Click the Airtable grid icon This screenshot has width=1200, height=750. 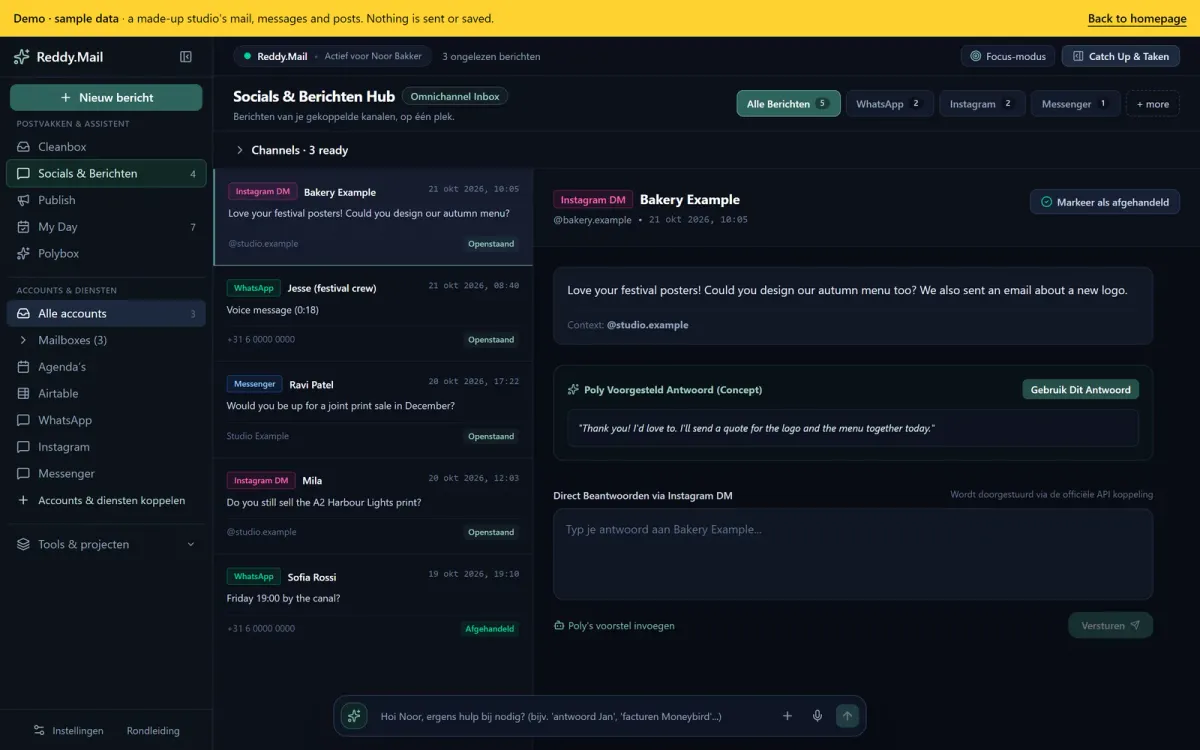[x=23, y=394]
